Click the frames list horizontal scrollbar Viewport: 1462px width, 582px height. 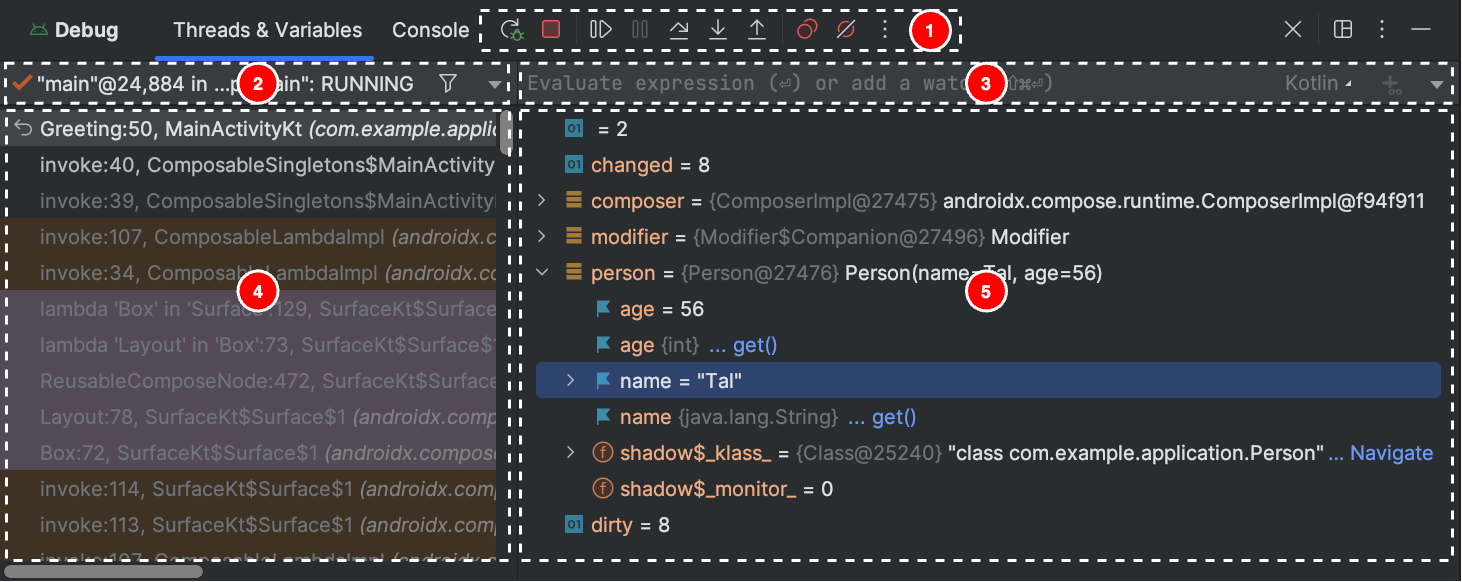tap(104, 571)
